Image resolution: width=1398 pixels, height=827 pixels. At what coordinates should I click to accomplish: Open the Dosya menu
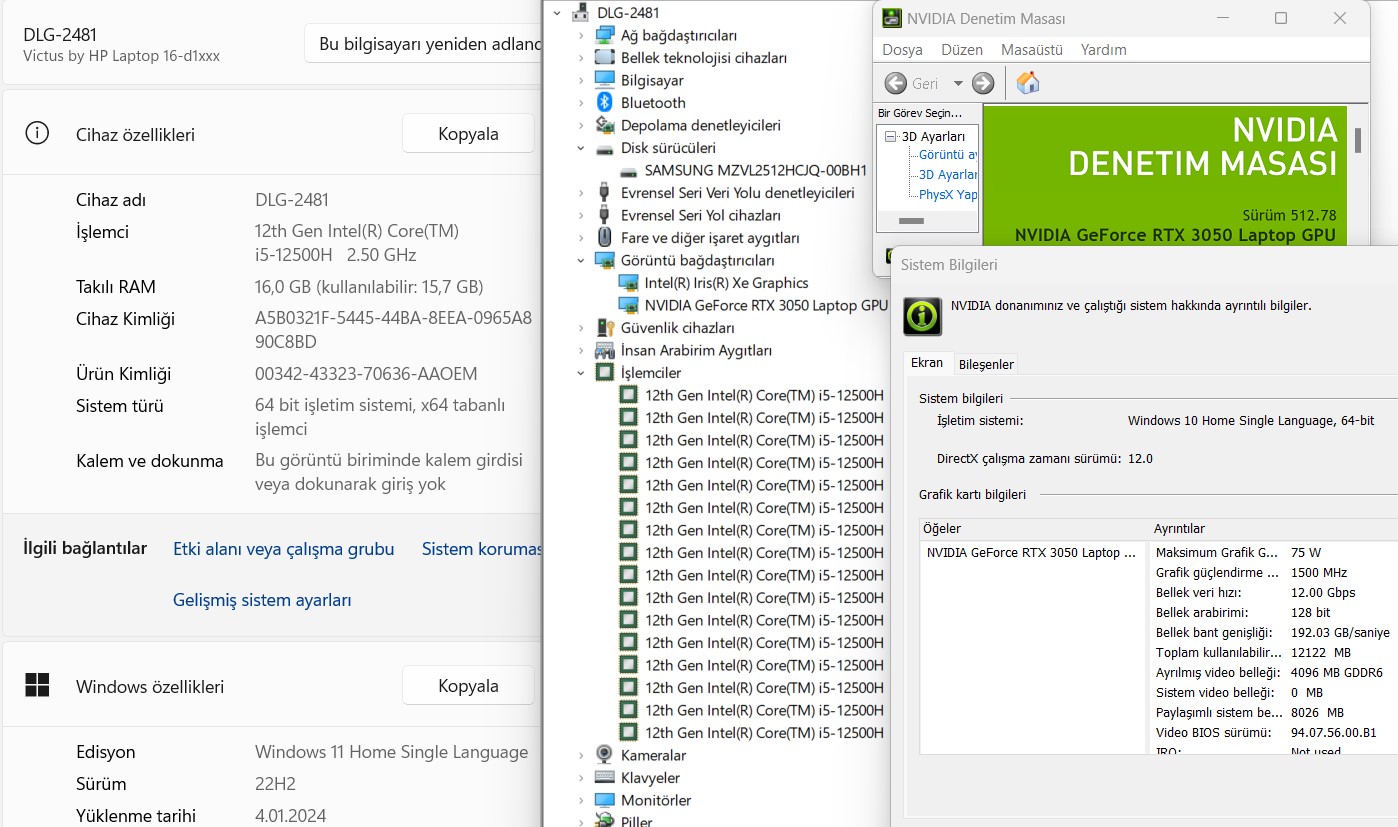click(x=902, y=49)
